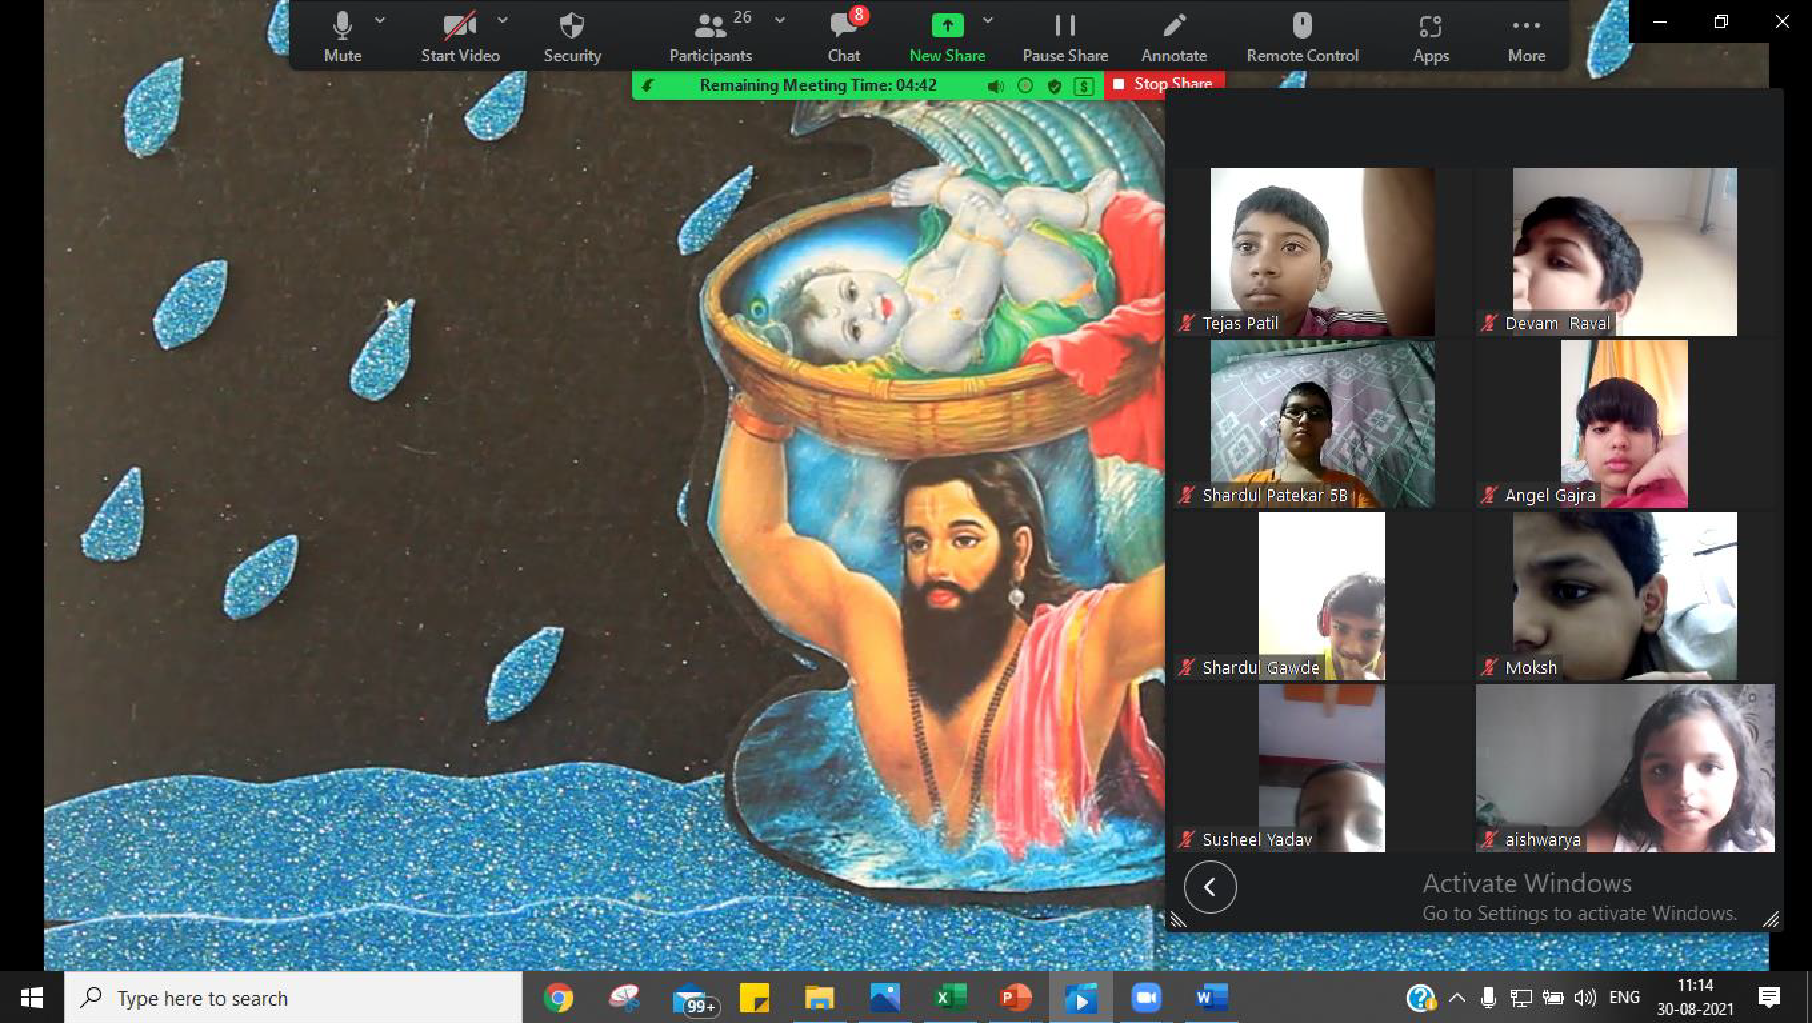Open Google Chrome from taskbar

click(x=559, y=997)
